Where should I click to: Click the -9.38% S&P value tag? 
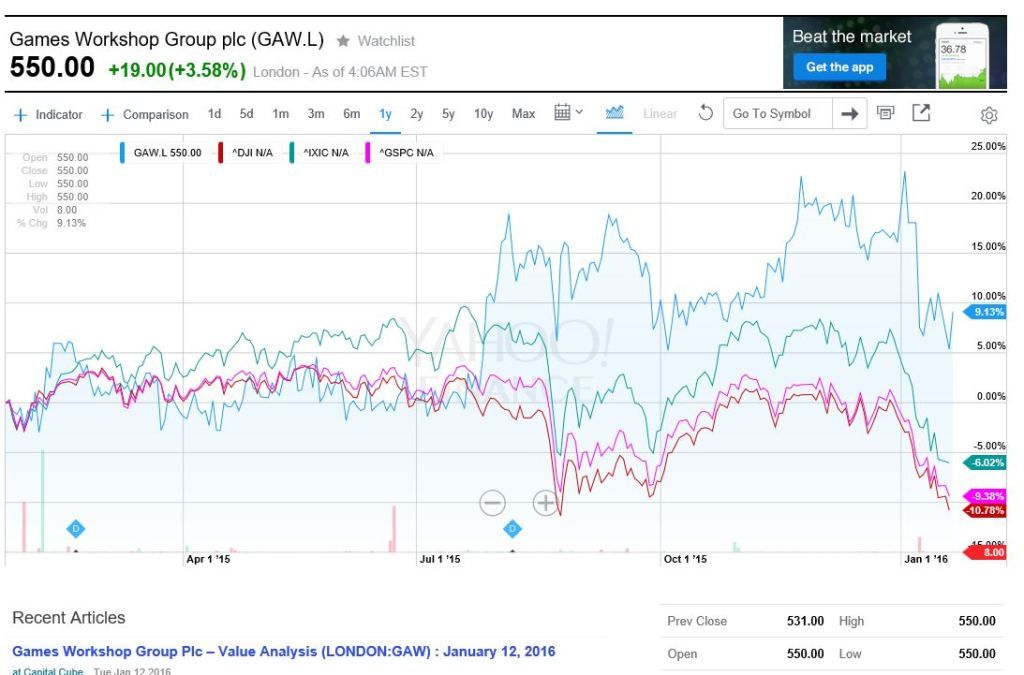tap(985, 496)
